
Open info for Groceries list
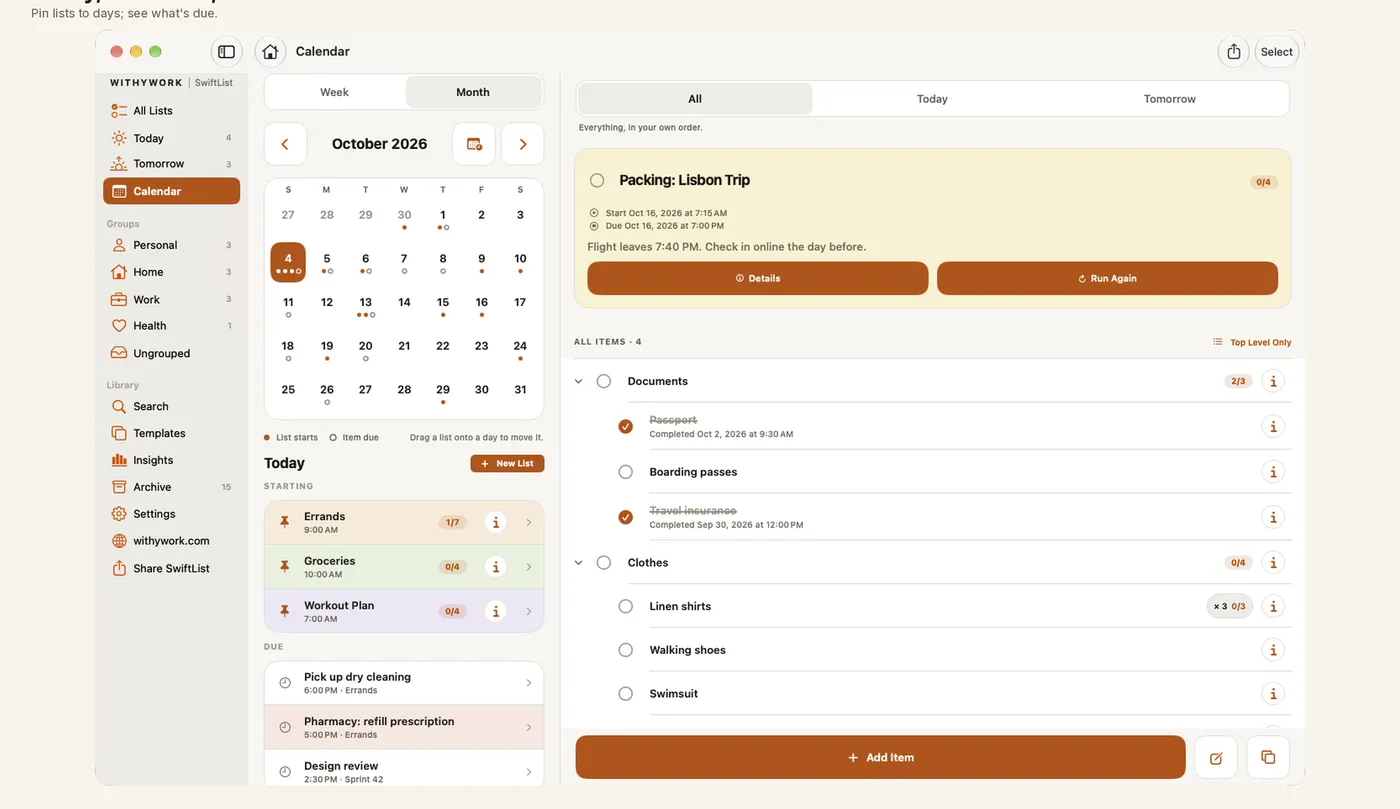pyautogui.click(x=495, y=567)
